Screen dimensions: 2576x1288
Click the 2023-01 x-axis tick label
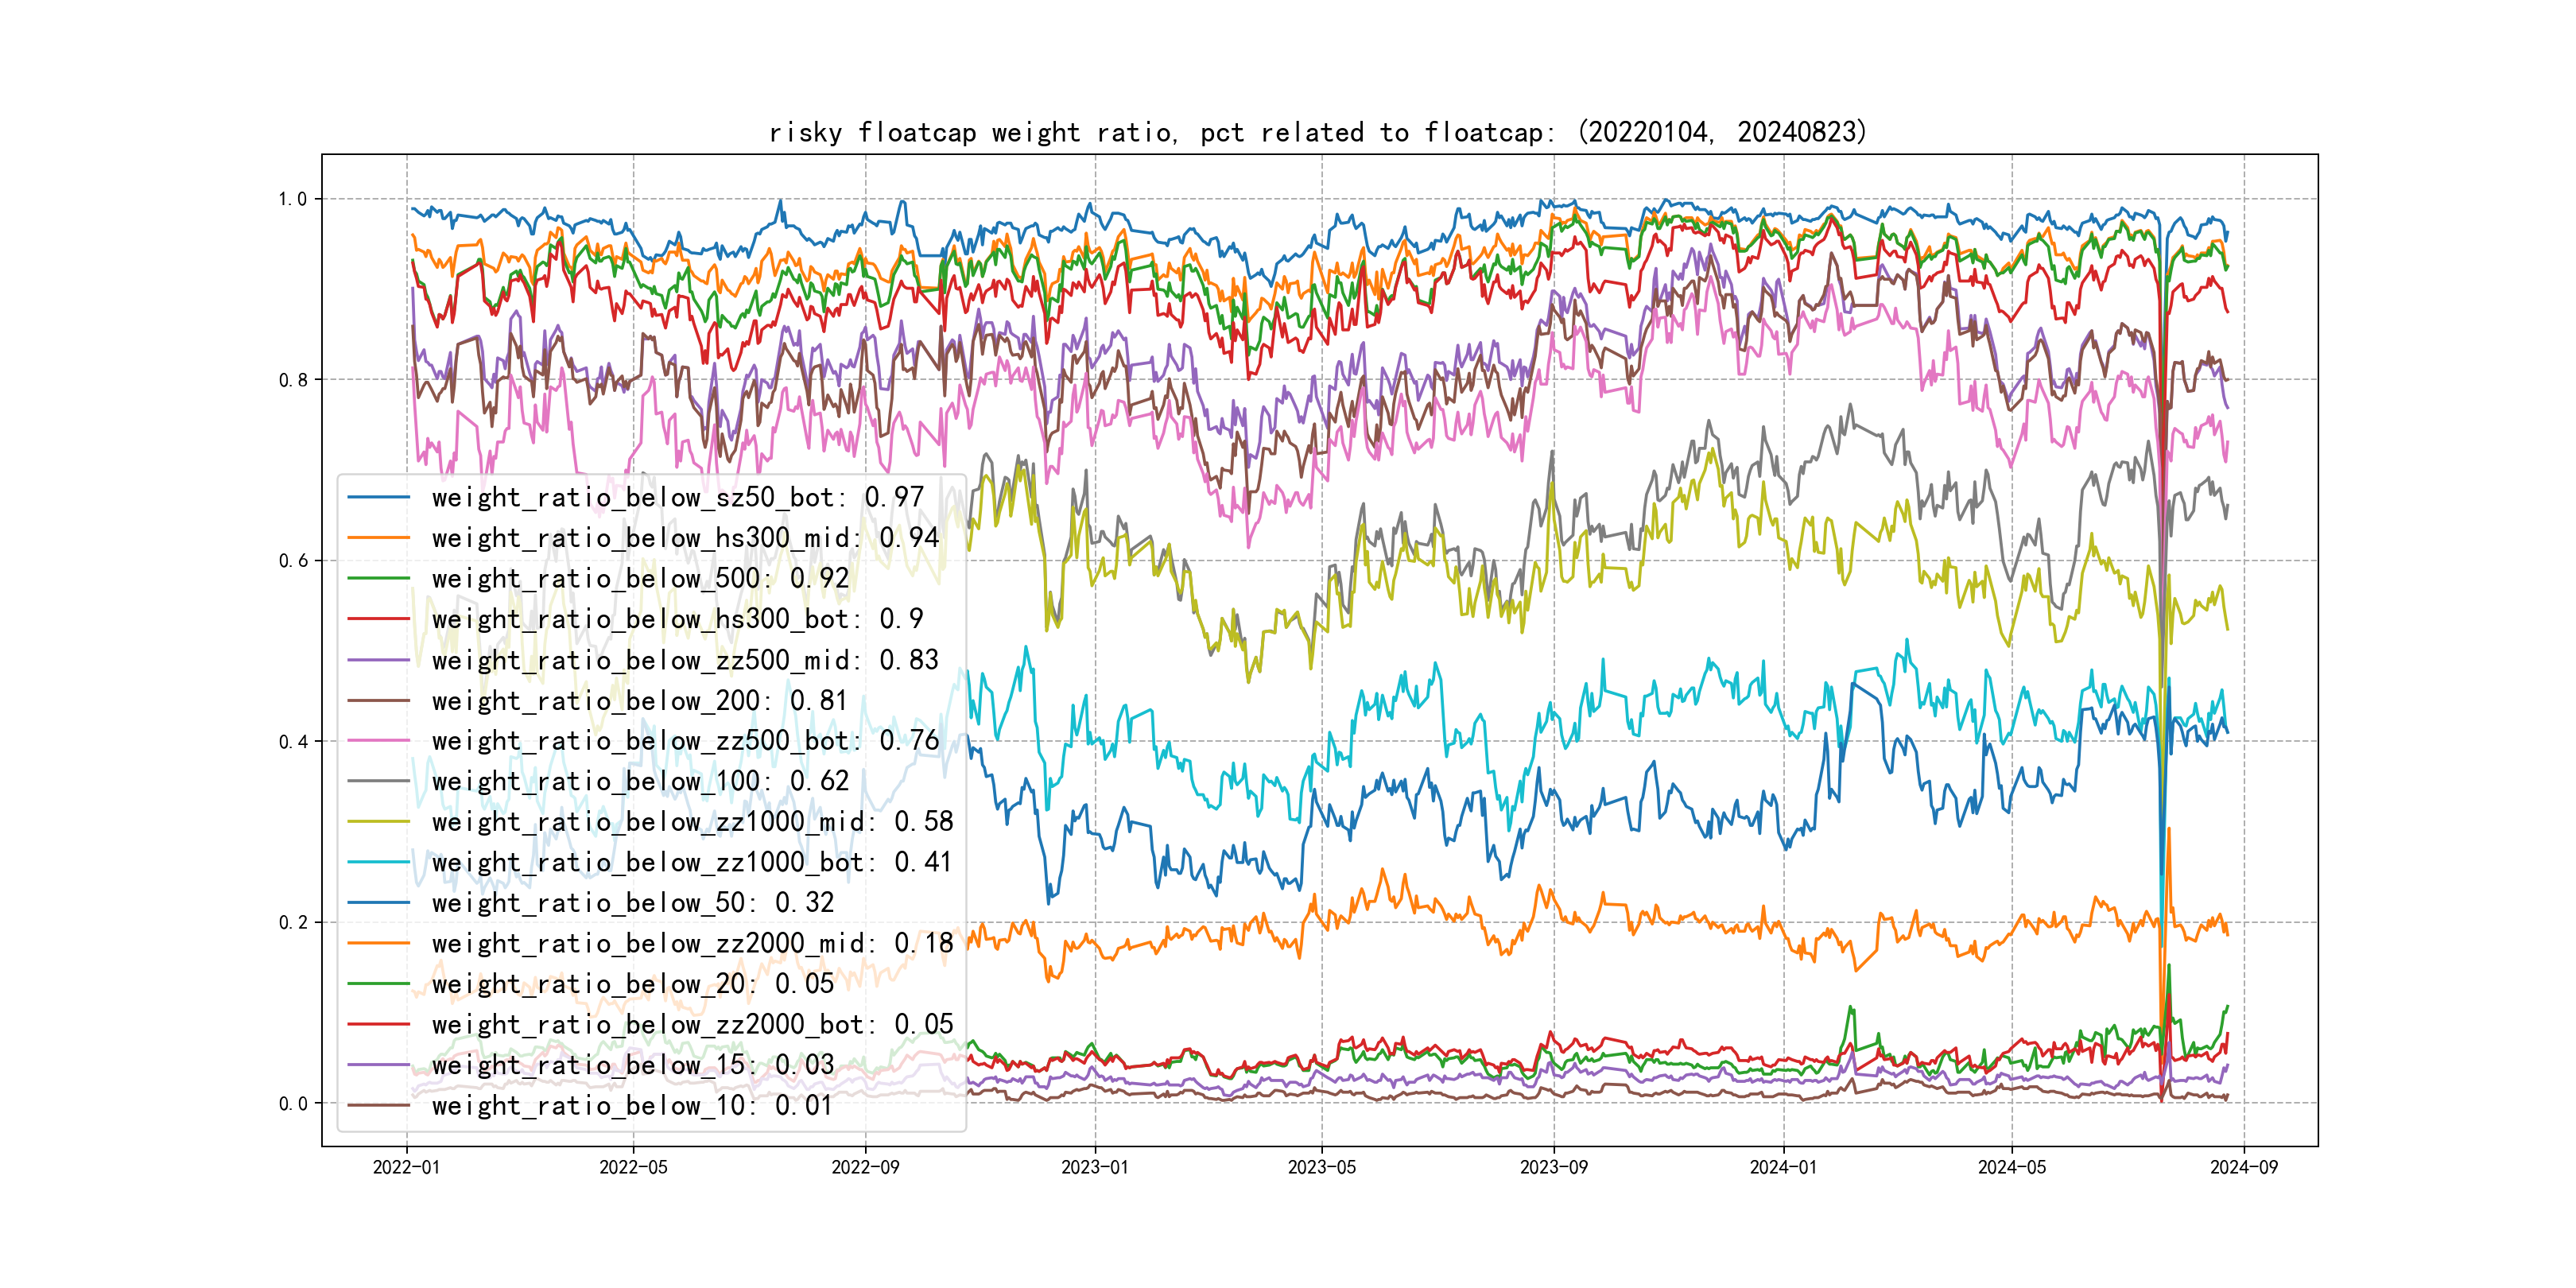(x=1094, y=1167)
